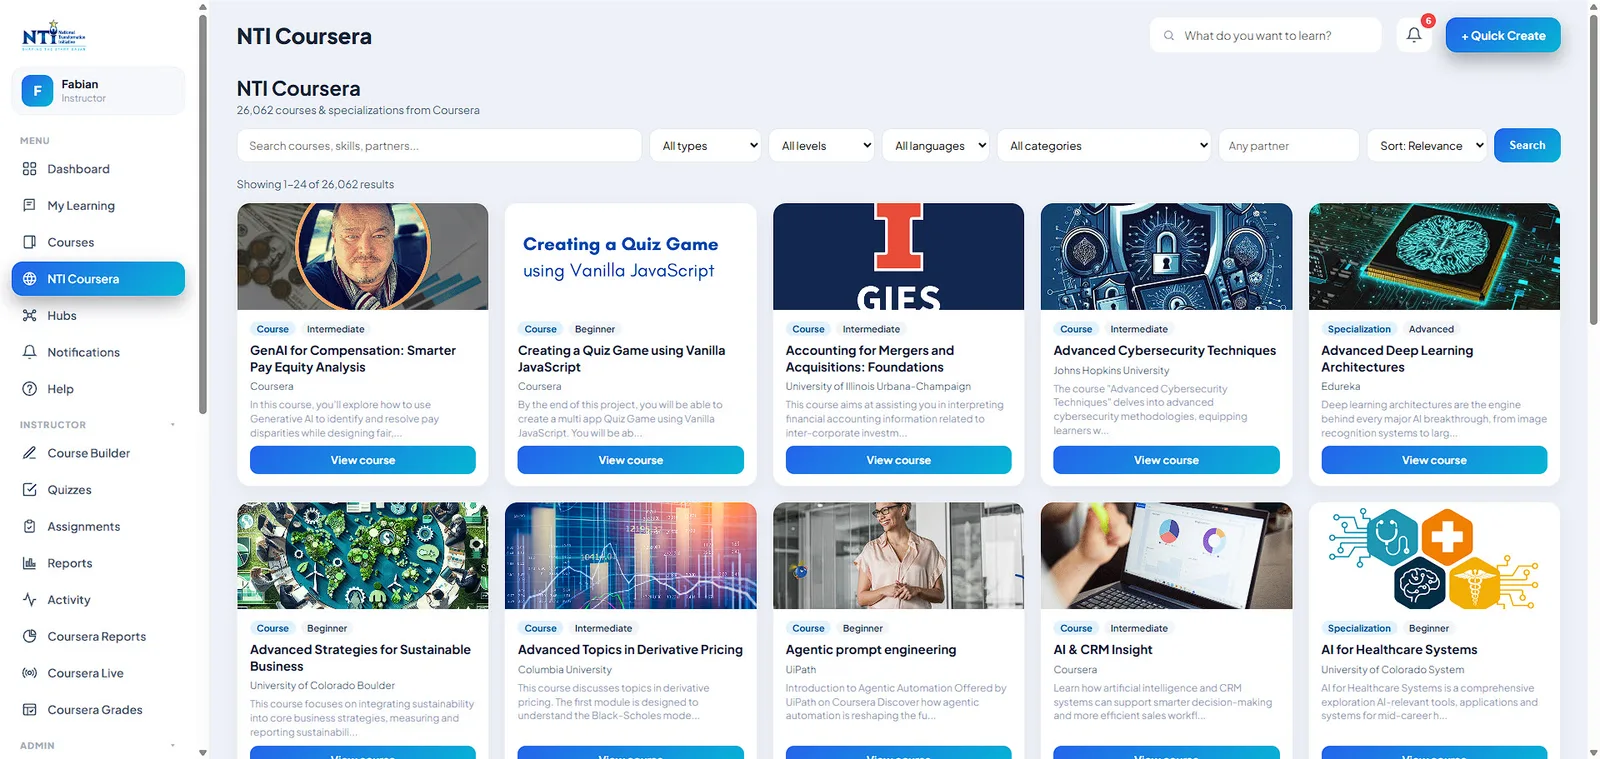Image resolution: width=1600 pixels, height=759 pixels.
Task: Click the Coursera Reports pie icon
Action: [29, 636]
